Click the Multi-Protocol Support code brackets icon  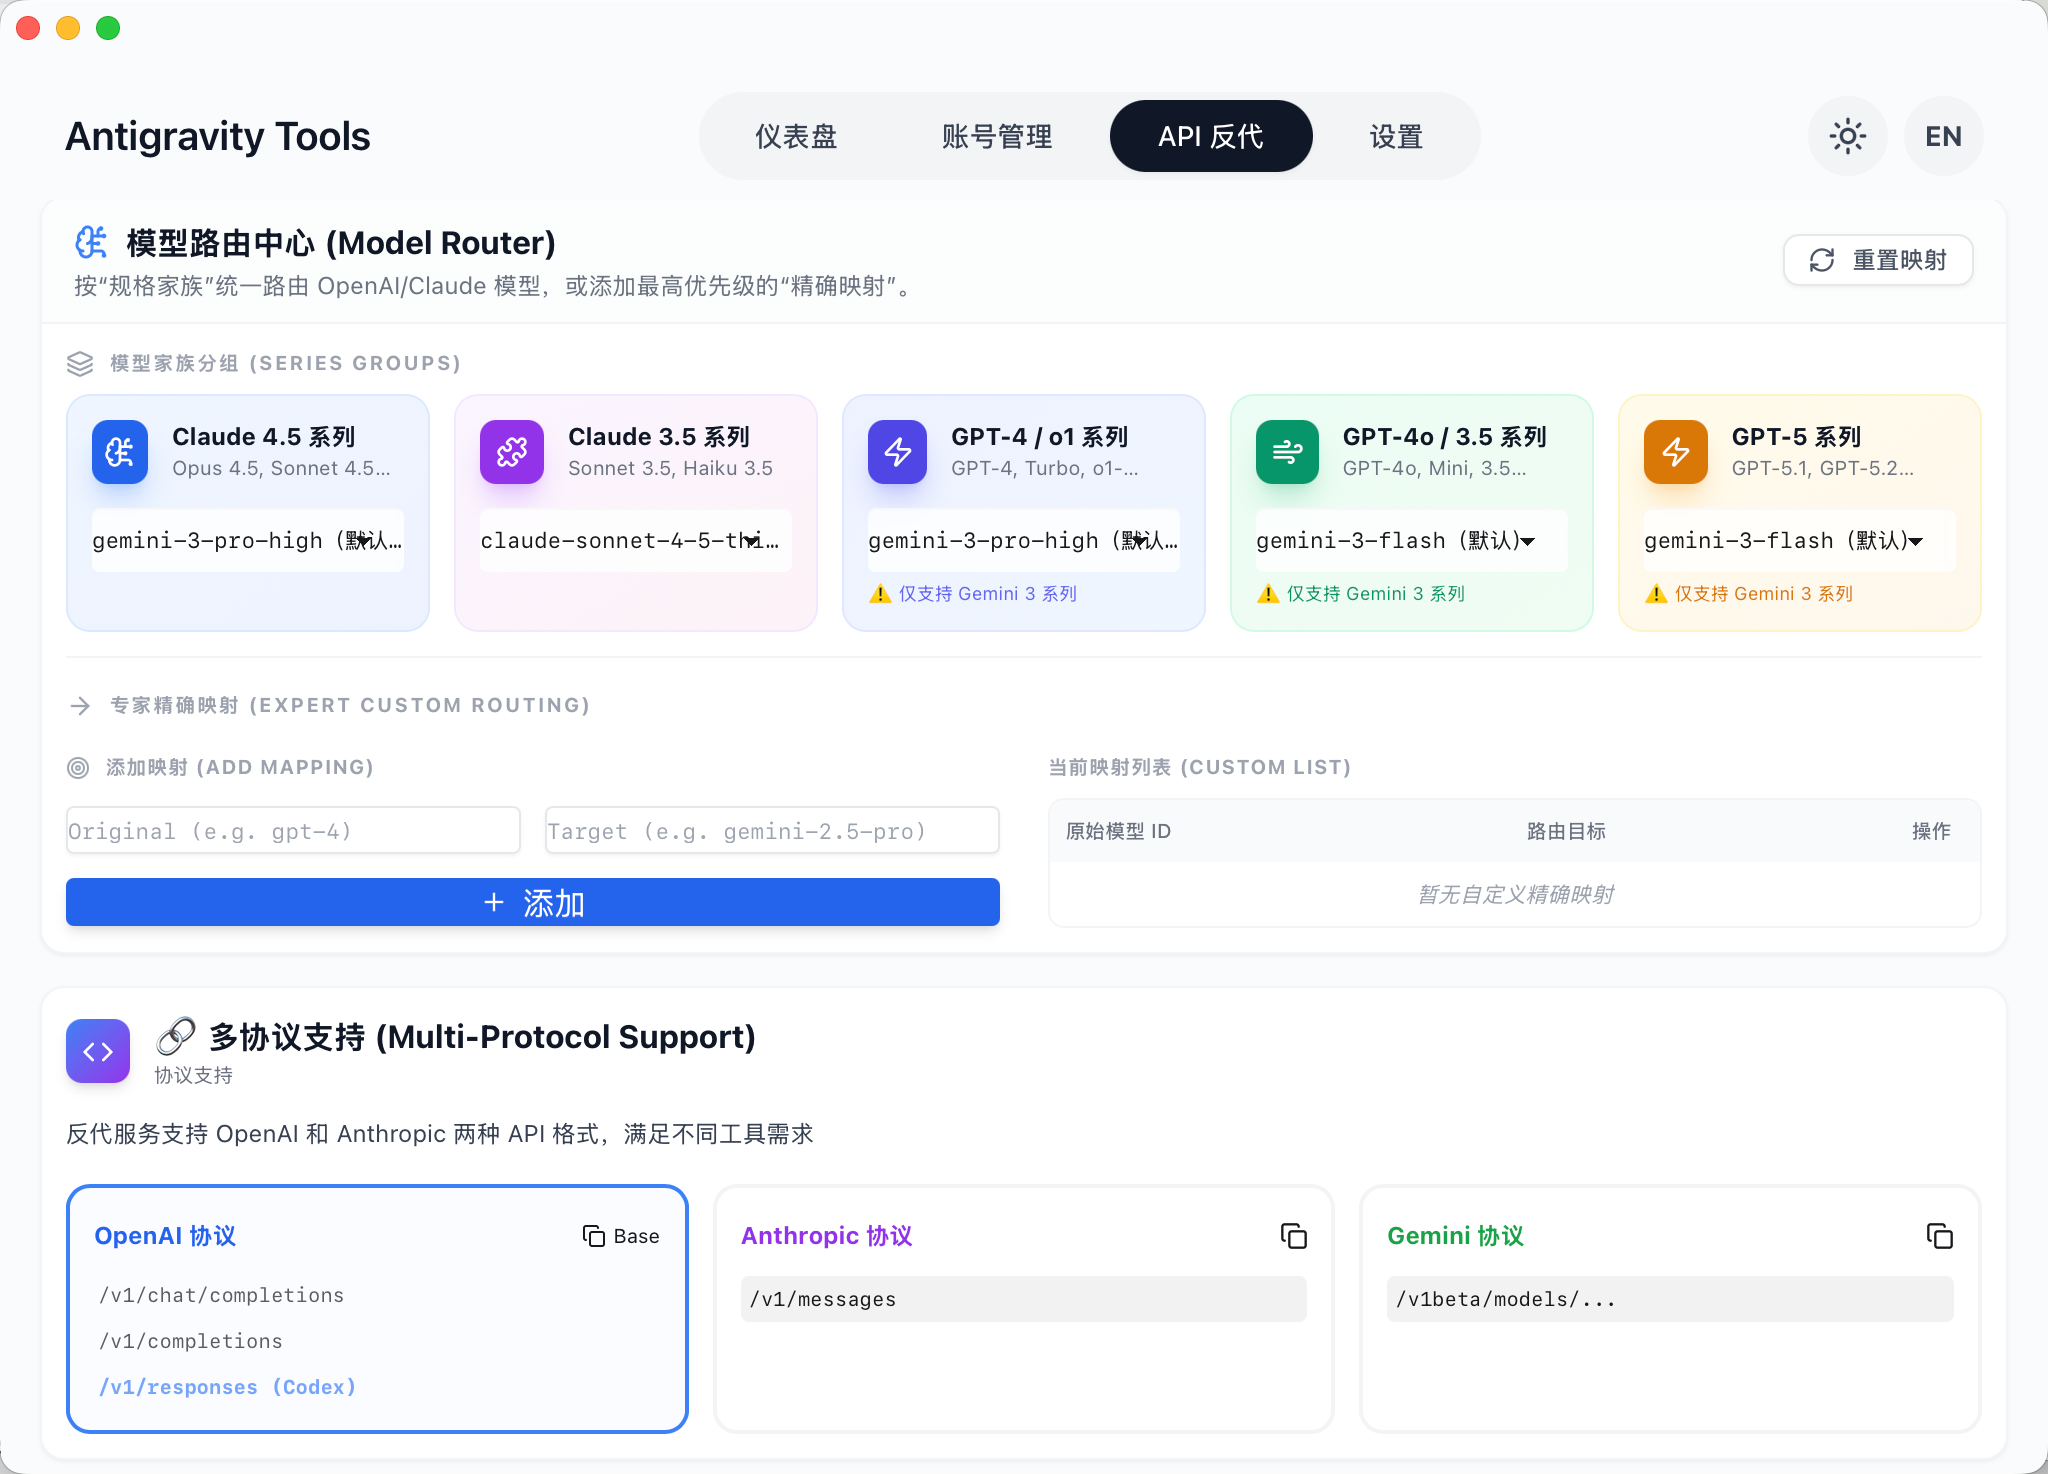[x=98, y=1051]
